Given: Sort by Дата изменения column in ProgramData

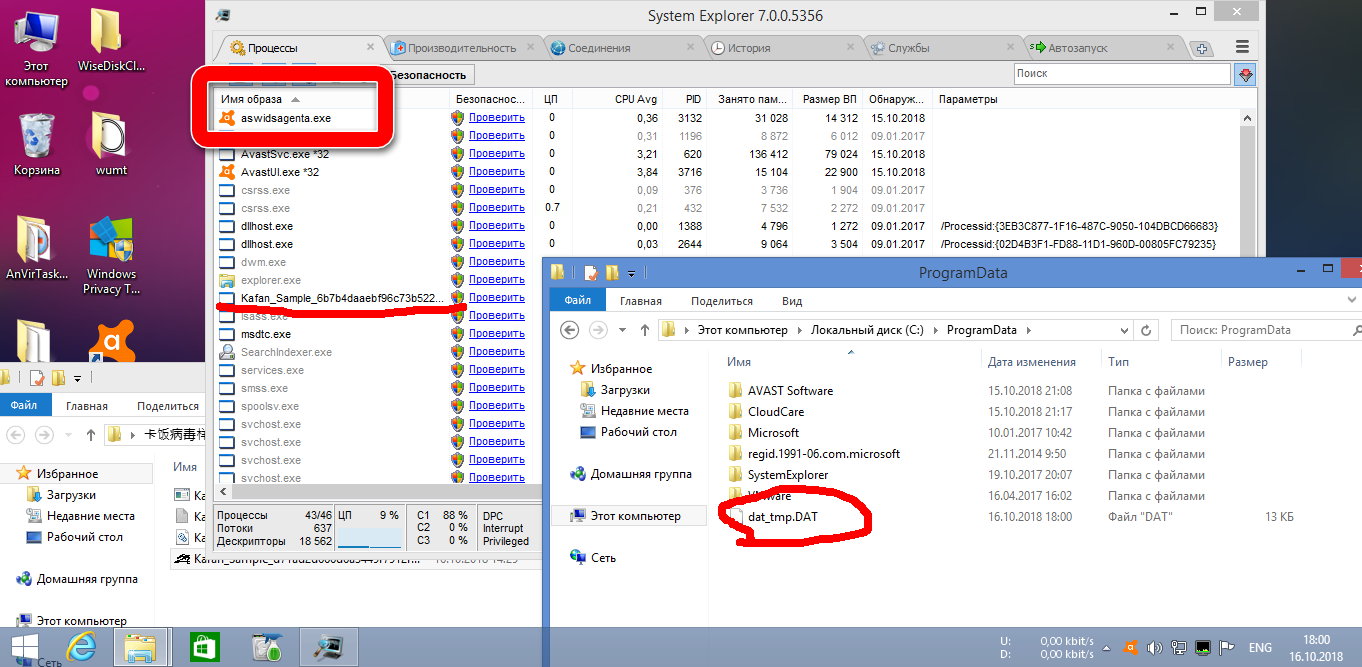Looking at the screenshot, I should tap(1031, 362).
